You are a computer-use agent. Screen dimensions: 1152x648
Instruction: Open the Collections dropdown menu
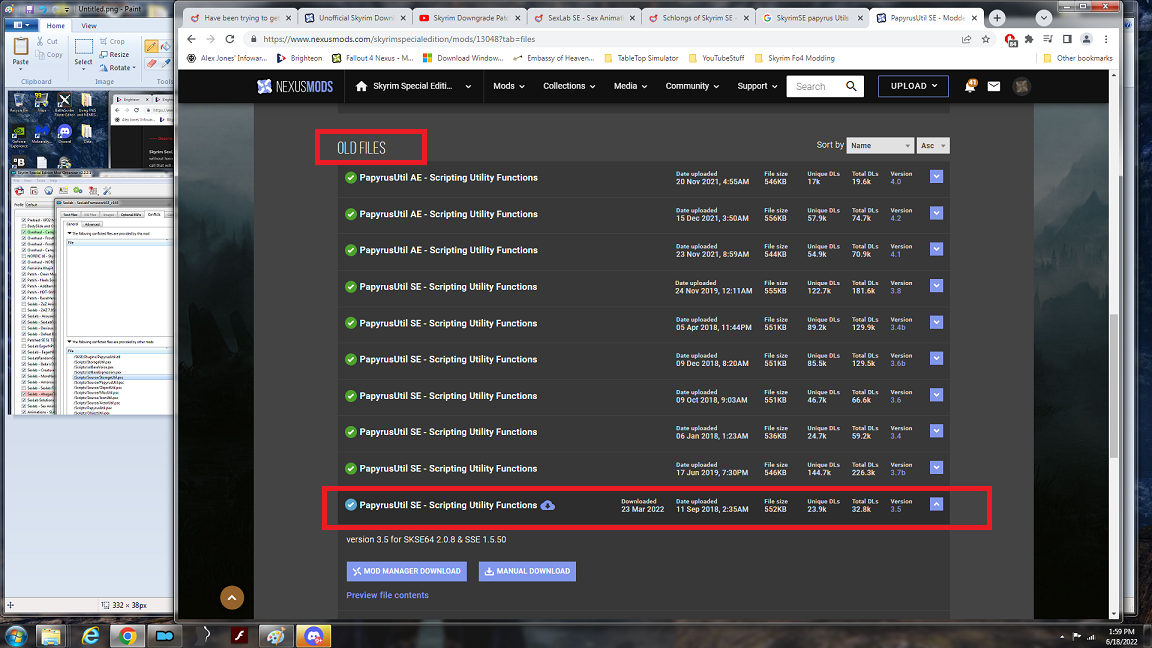(569, 86)
